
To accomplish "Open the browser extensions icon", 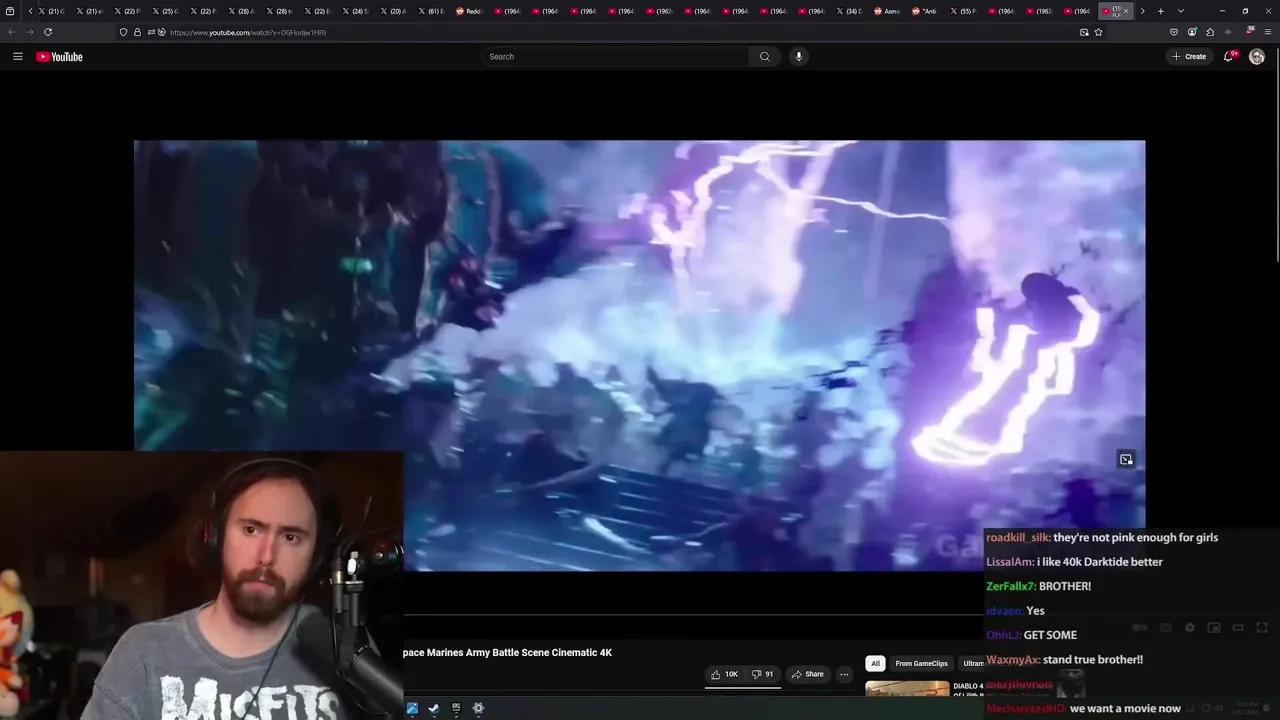I will tap(1210, 32).
